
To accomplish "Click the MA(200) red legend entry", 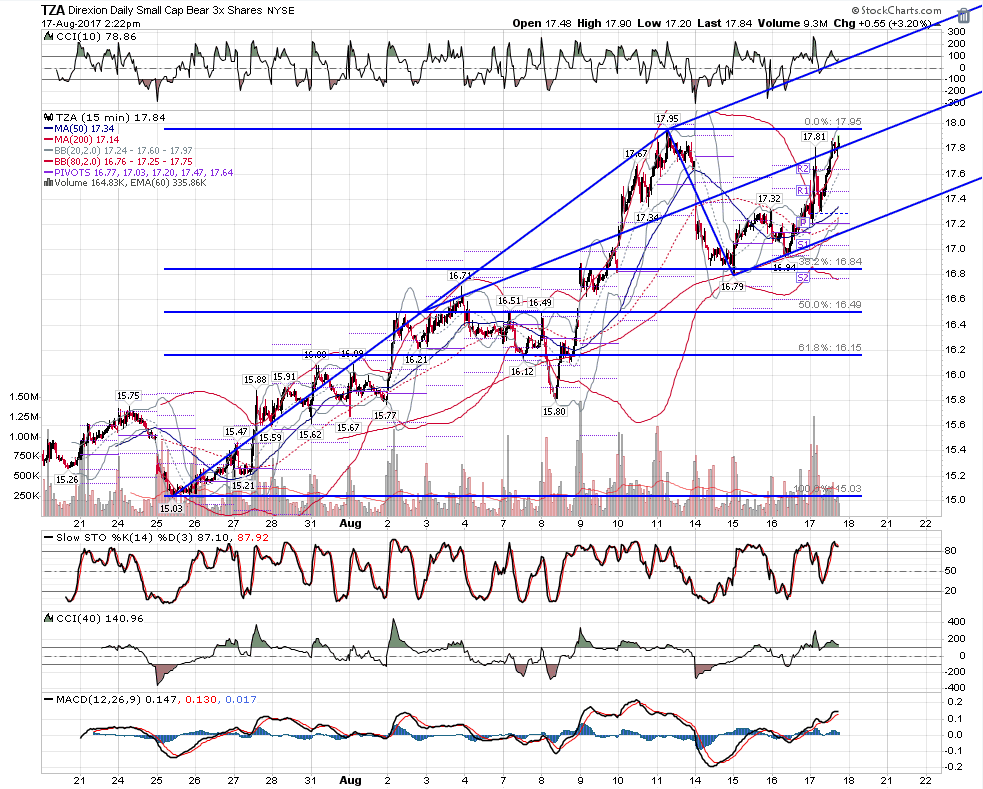I will 81,140.
